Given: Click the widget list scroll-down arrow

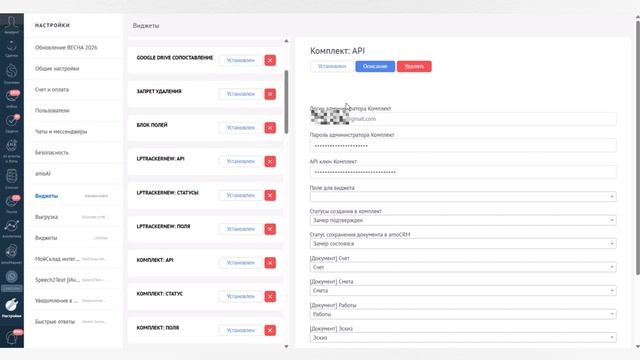Looking at the screenshot, I should pyautogui.click(x=286, y=347).
